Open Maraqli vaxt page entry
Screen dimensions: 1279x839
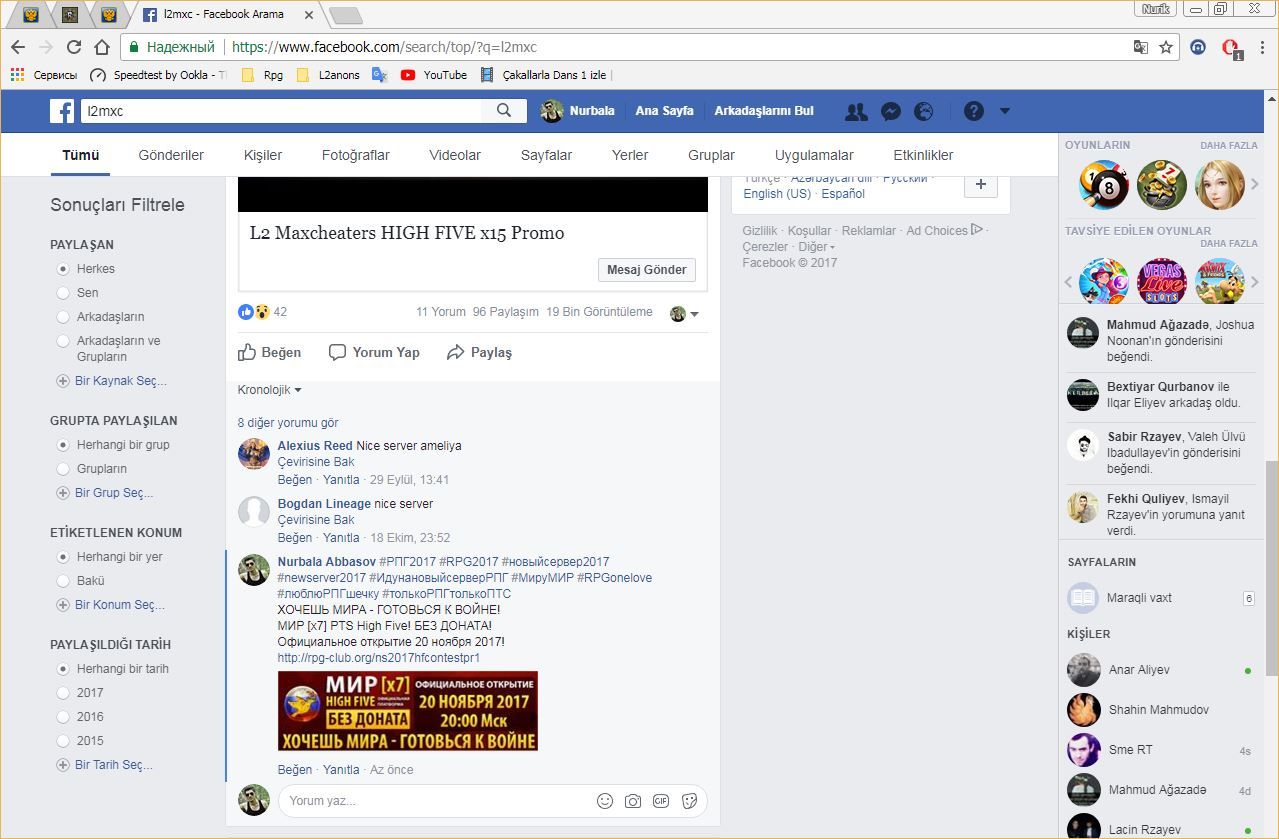click(x=1160, y=598)
